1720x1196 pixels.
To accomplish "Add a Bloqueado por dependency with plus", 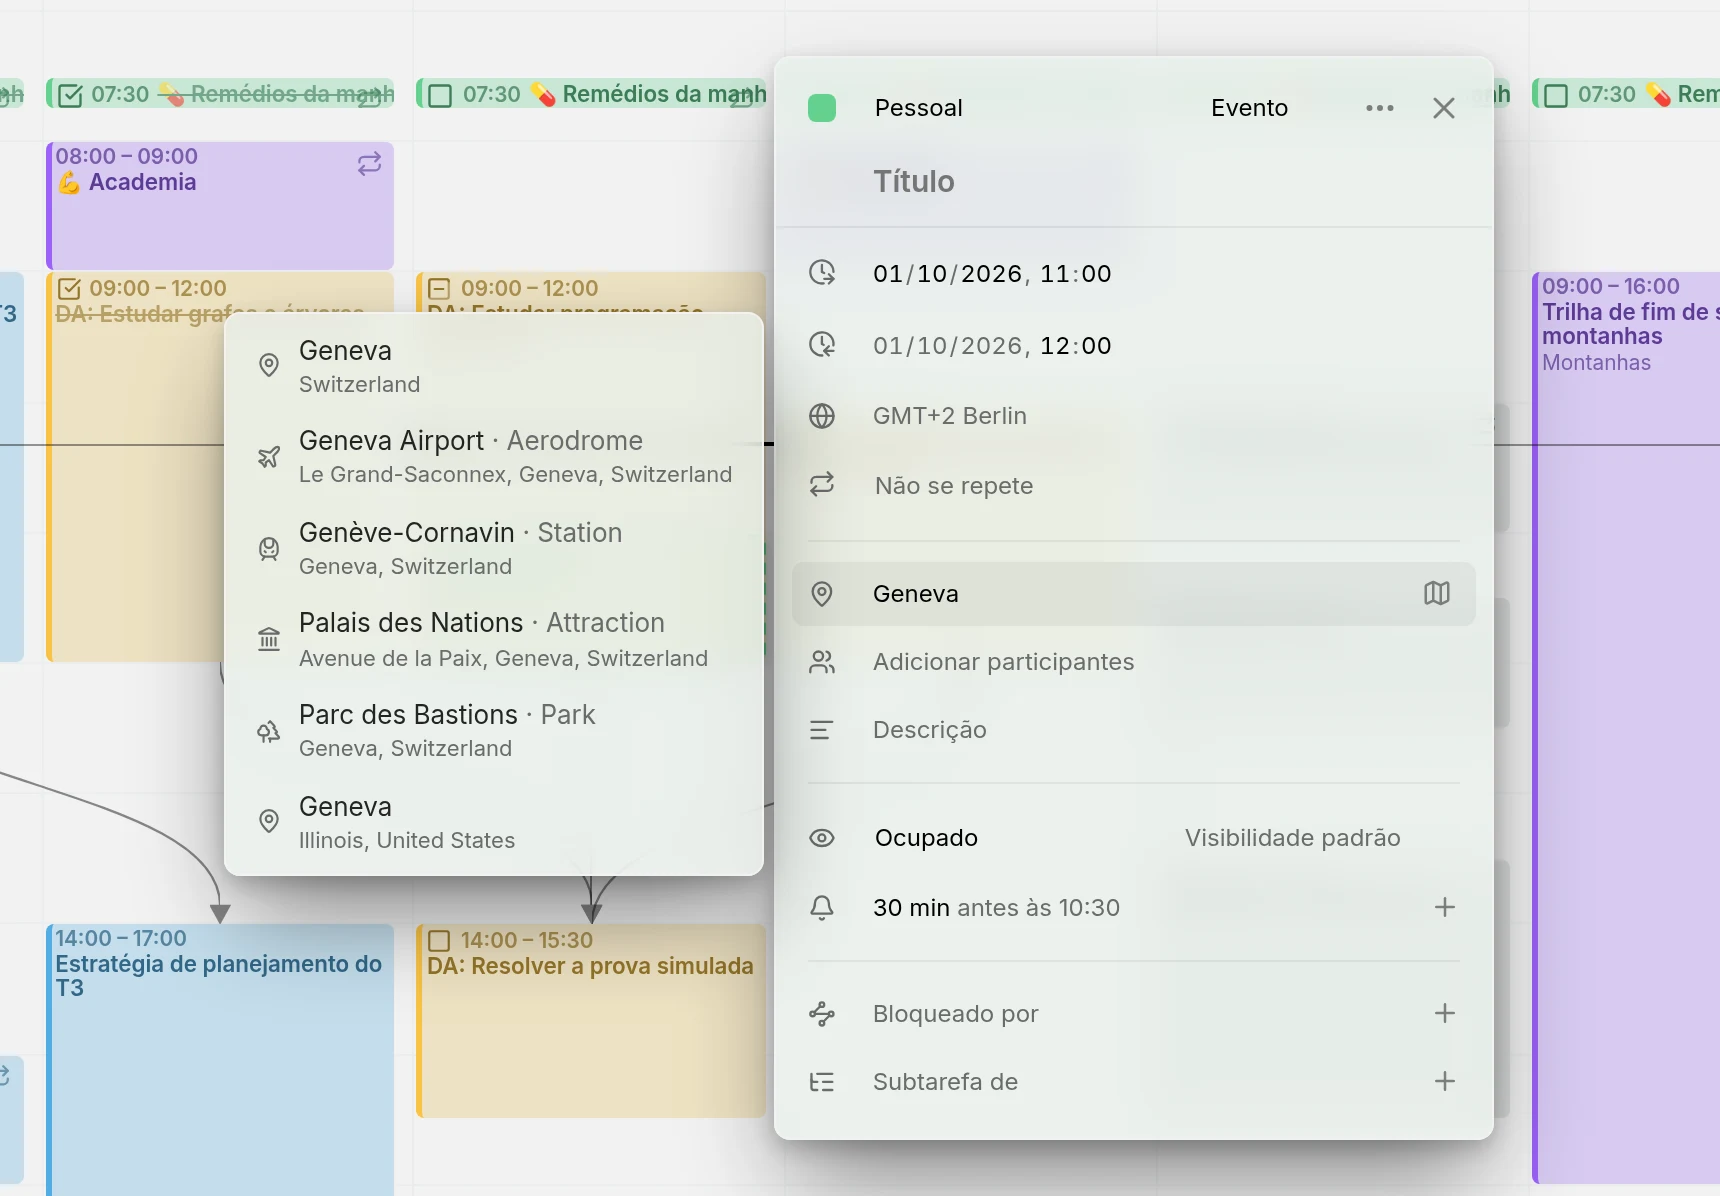I will (x=1445, y=1013).
